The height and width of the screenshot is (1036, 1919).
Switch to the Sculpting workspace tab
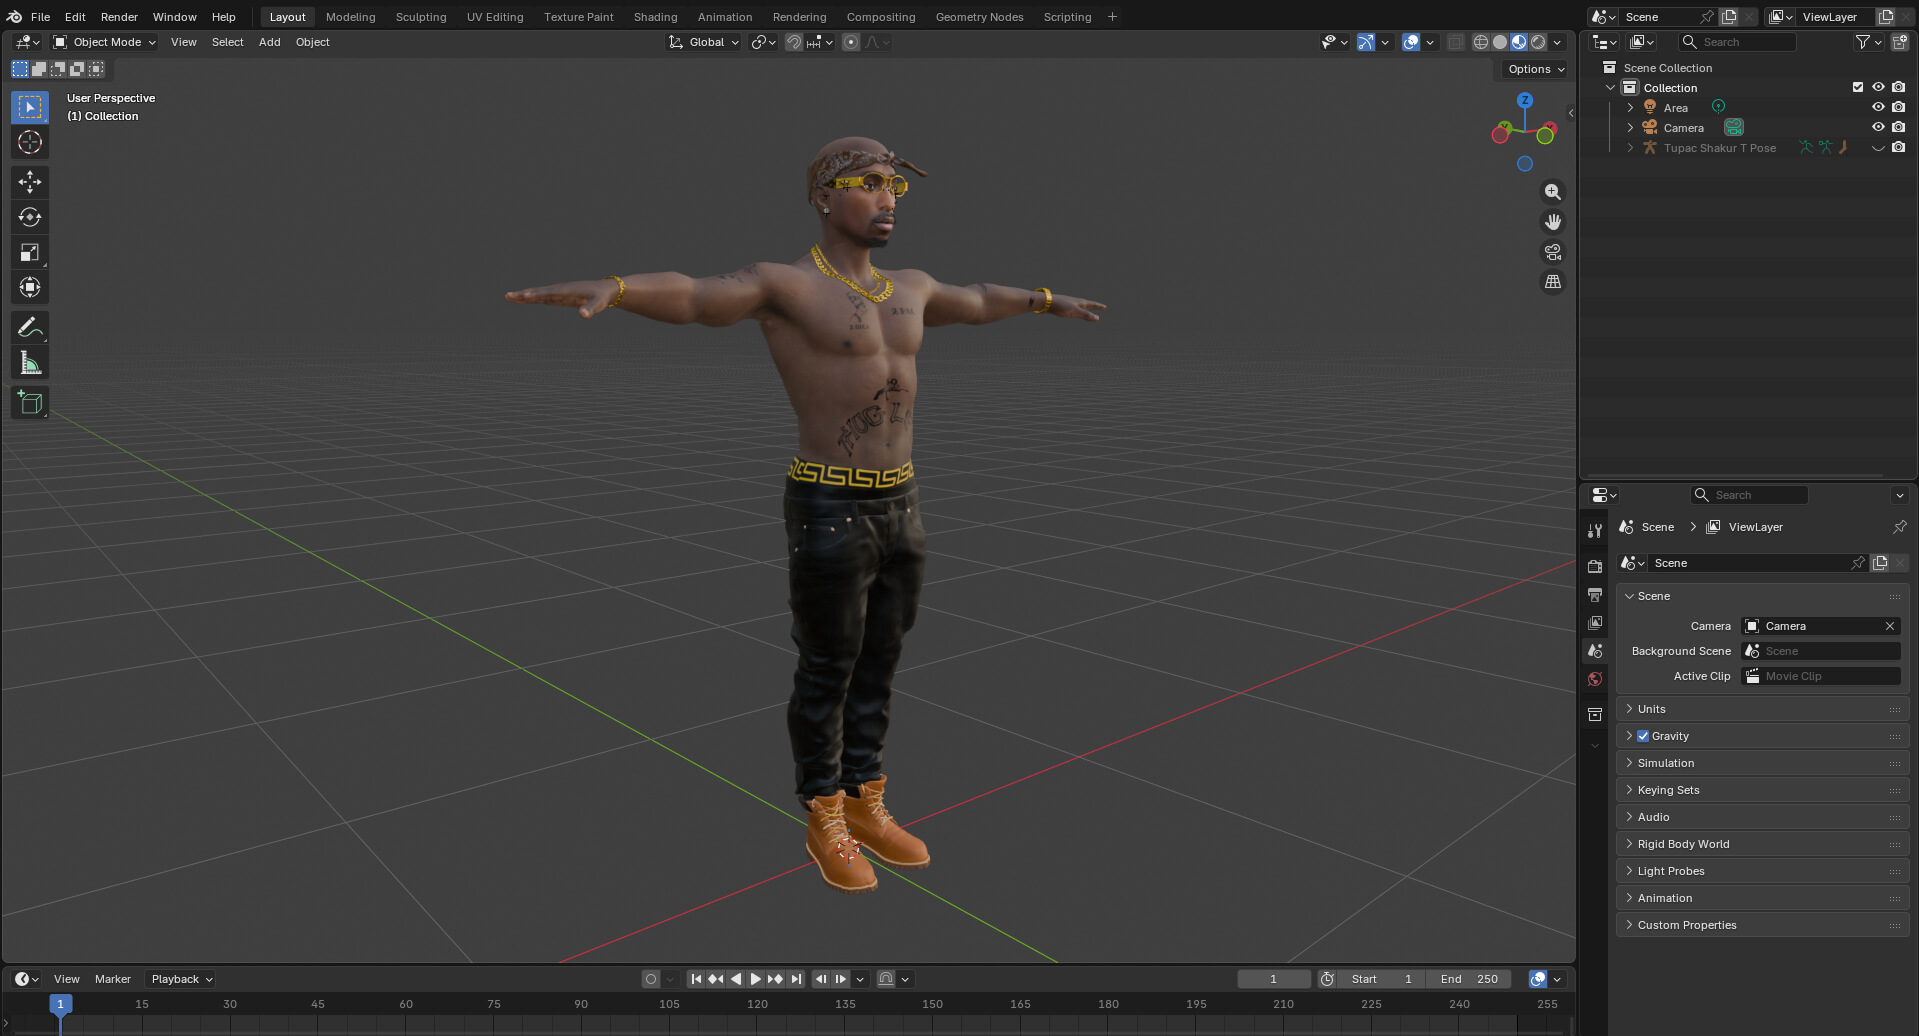coord(421,17)
